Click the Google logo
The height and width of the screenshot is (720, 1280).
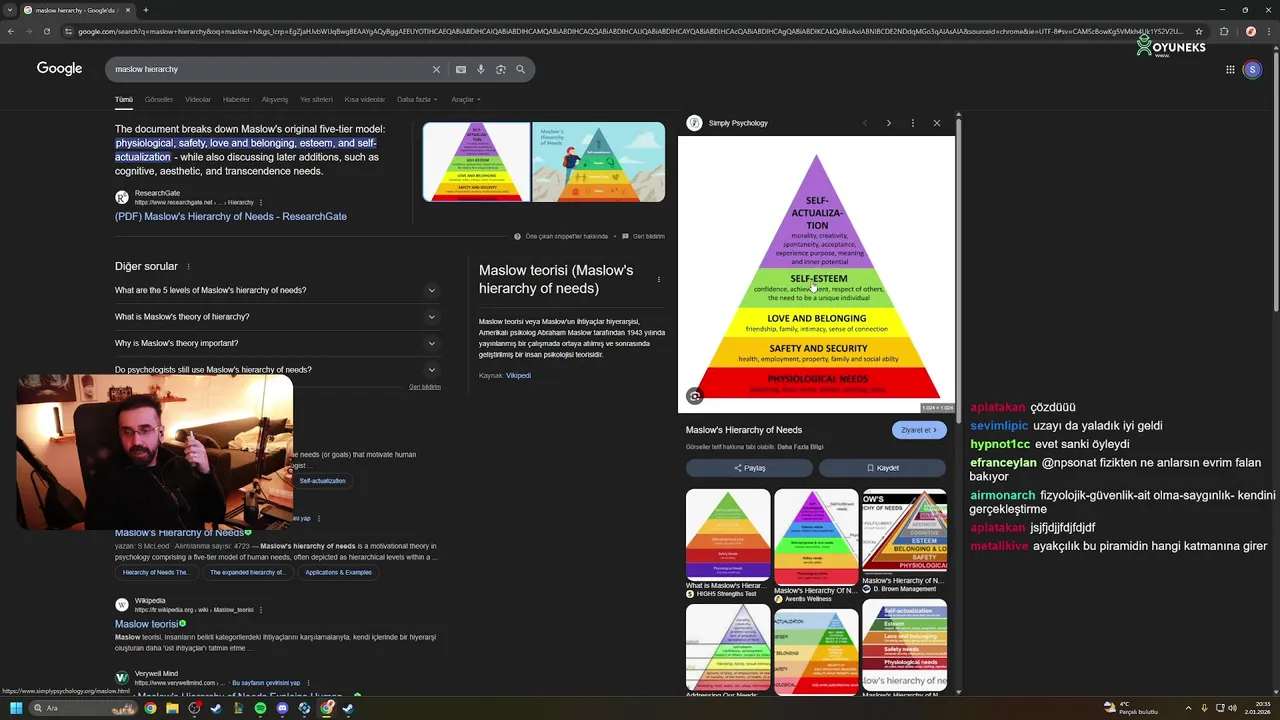pyautogui.click(x=59, y=69)
